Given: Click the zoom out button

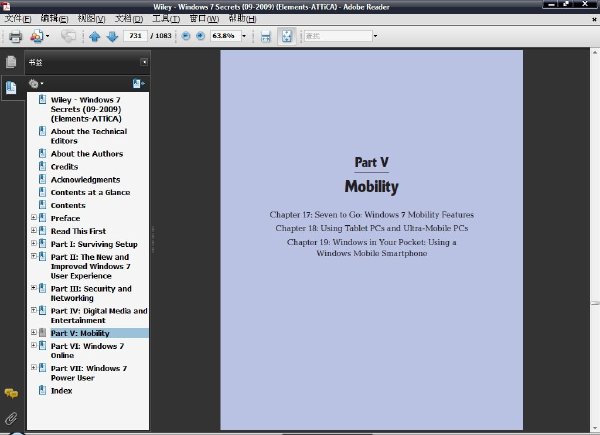Looking at the screenshot, I should pos(186,36).
